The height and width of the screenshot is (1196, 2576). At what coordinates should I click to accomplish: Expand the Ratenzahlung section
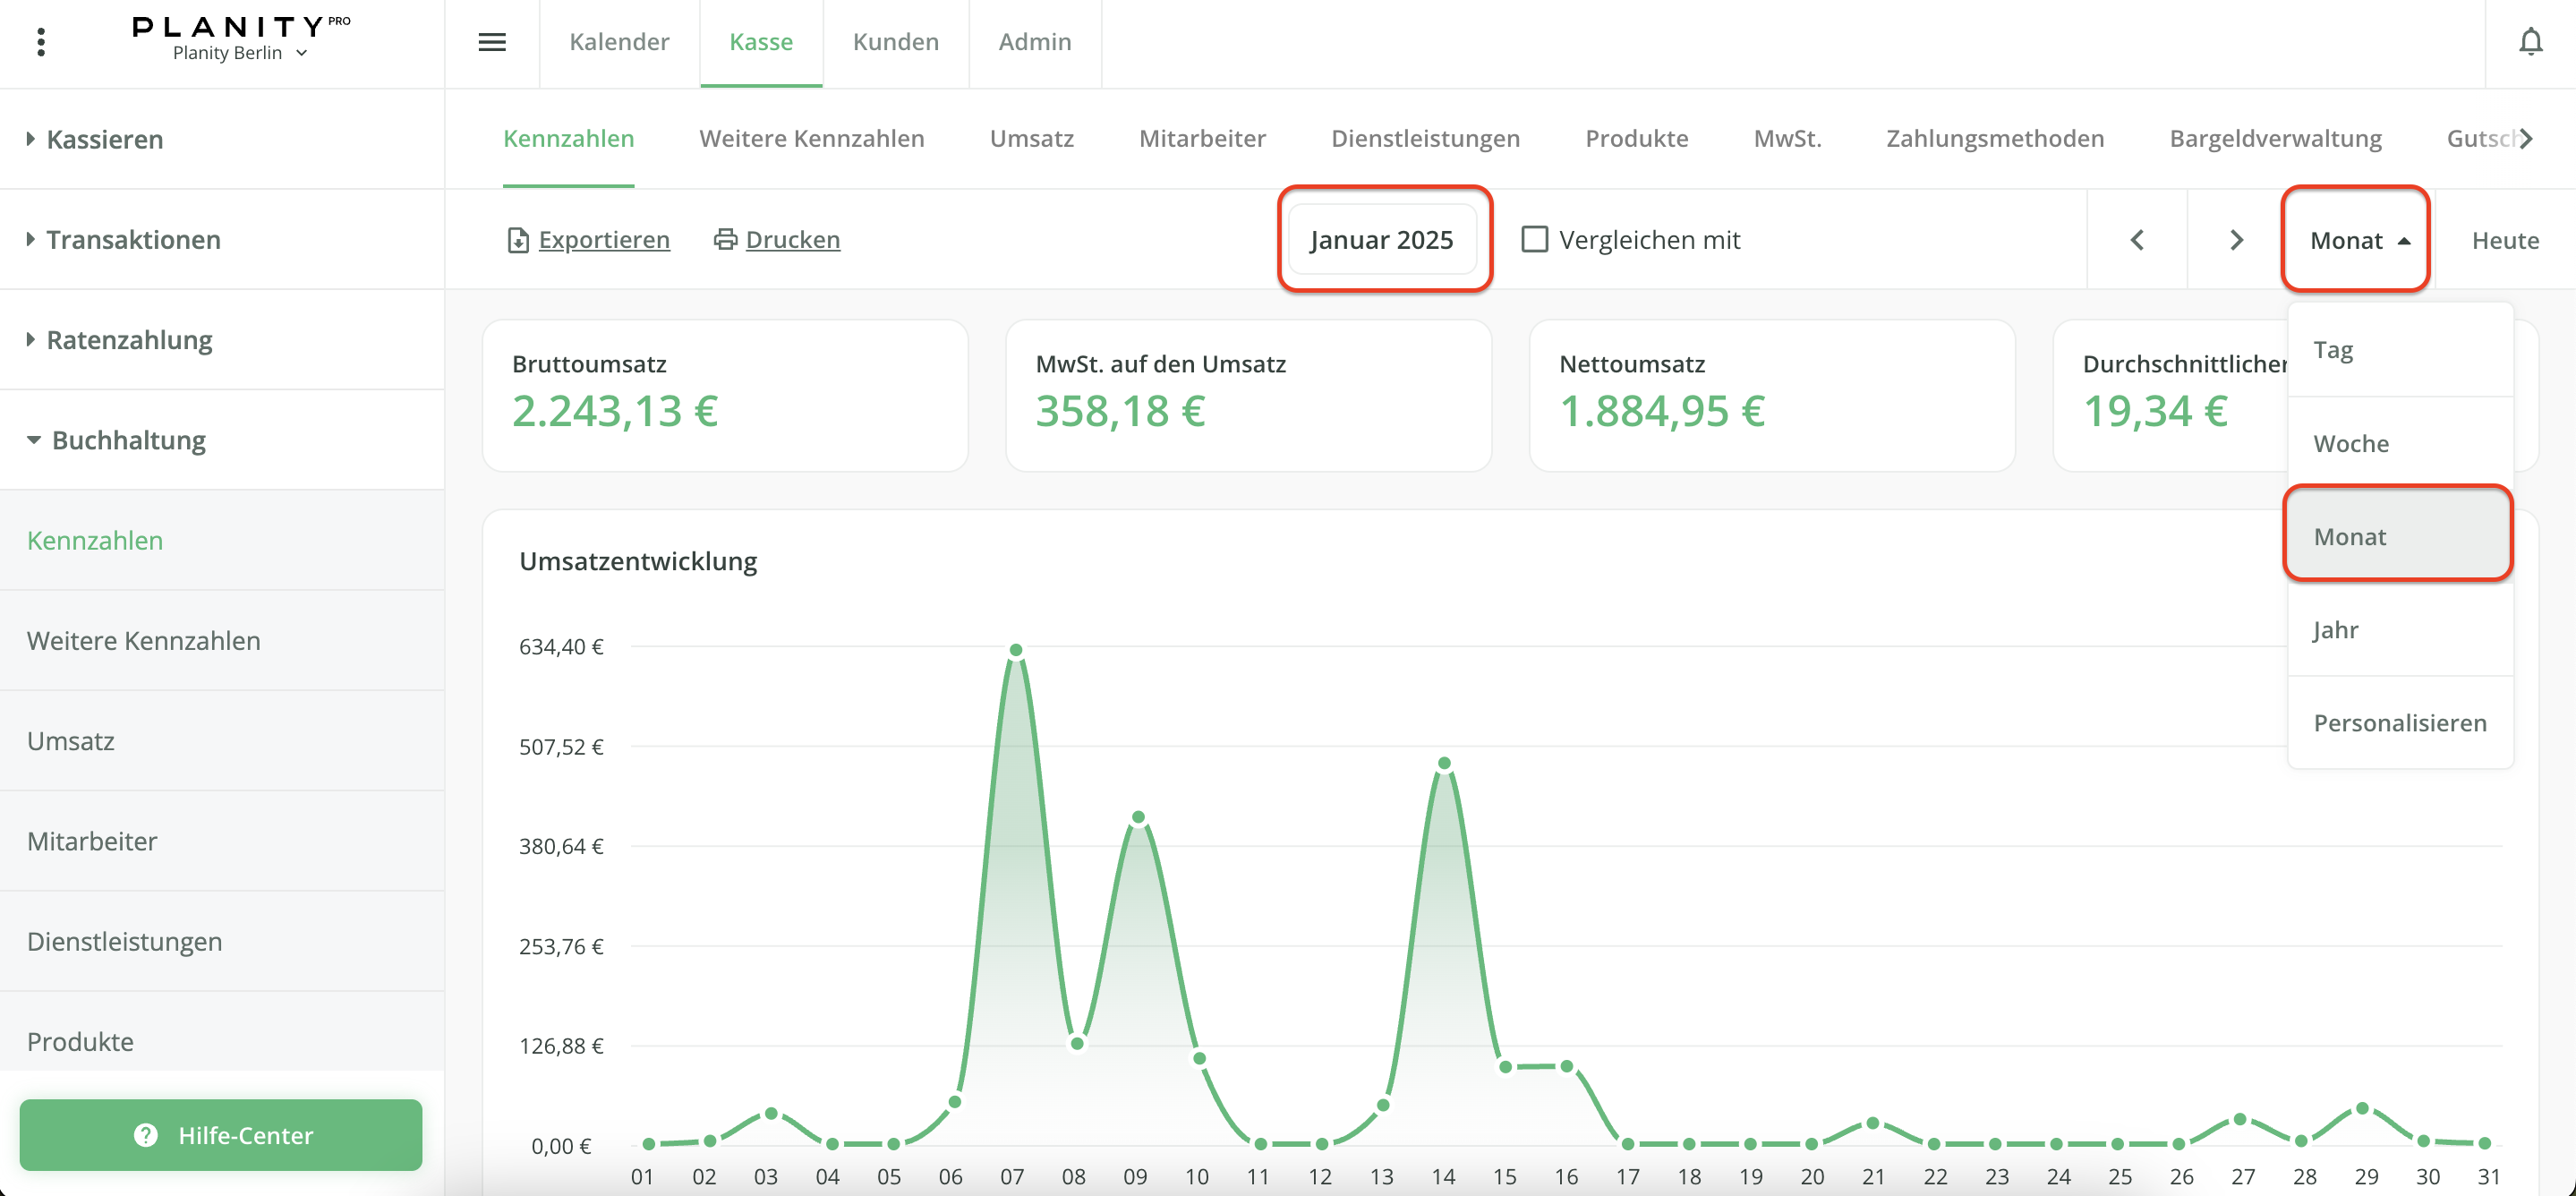pos(222,340)
